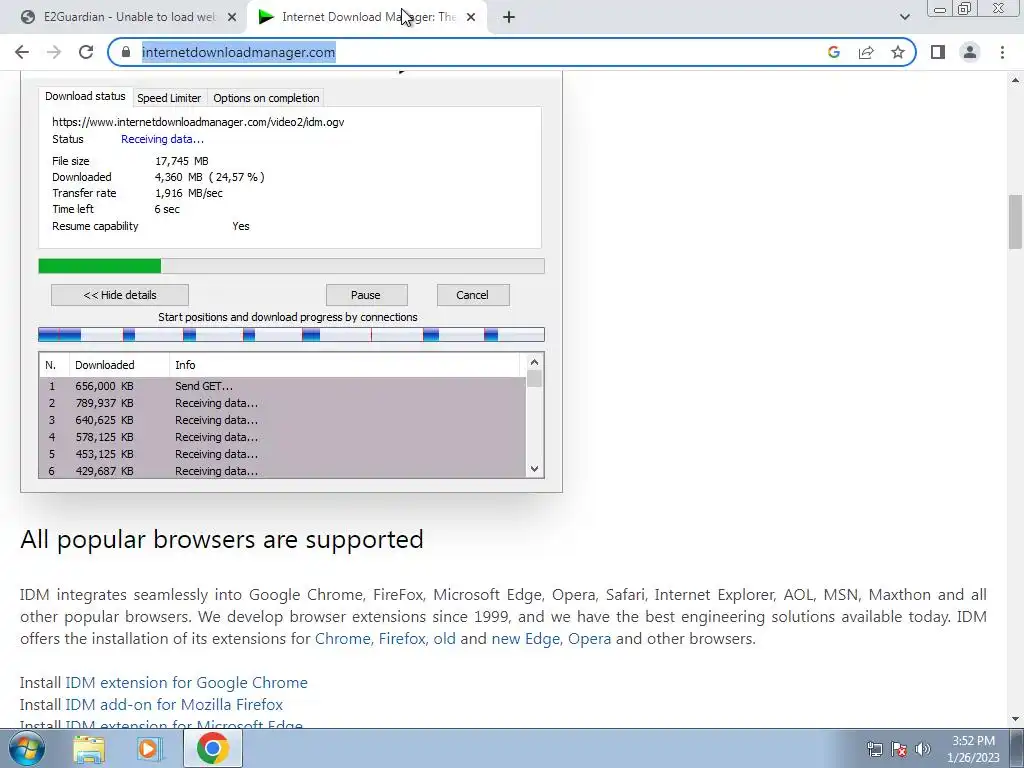This screenshot has width=1024, height=768.
Task: Select the Internet Download Manager tab
Action: tap(368, 17)
